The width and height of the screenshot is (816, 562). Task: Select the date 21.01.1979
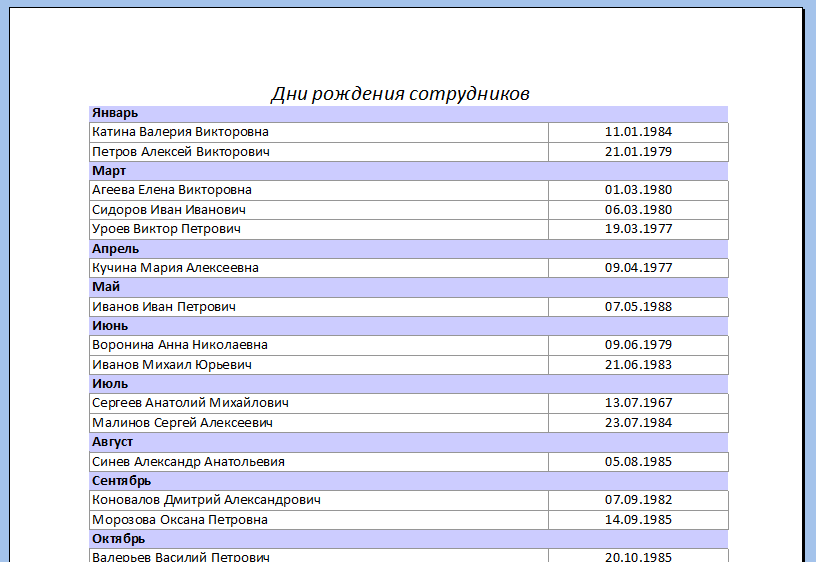pos(638,151)
